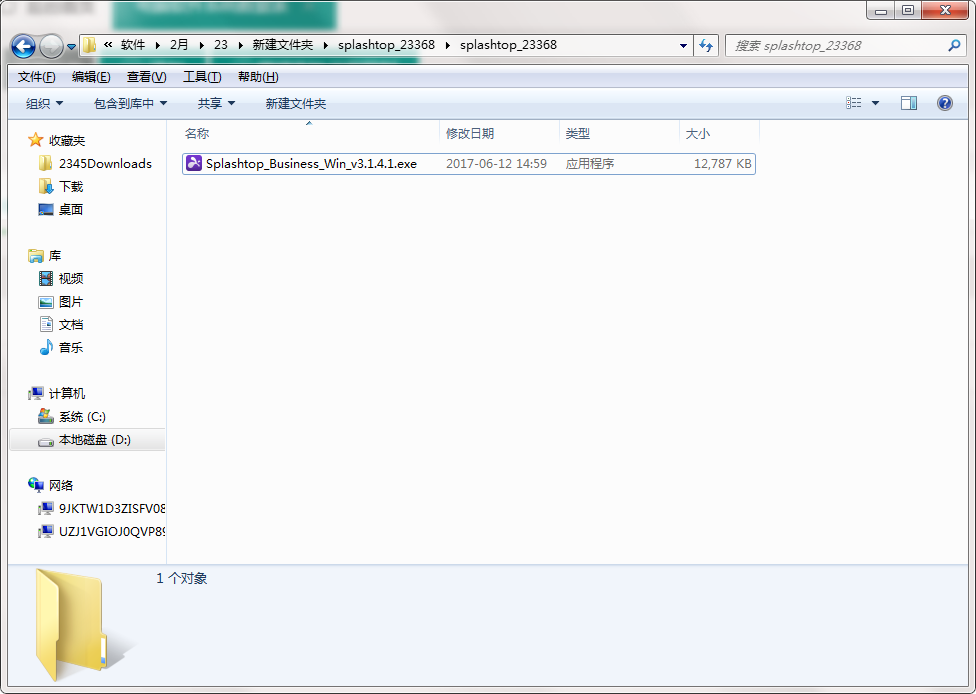Viewport: 976px width, 694px height.
Task: Click the 桌面 desktop icon
Action: tap(45, 210)
